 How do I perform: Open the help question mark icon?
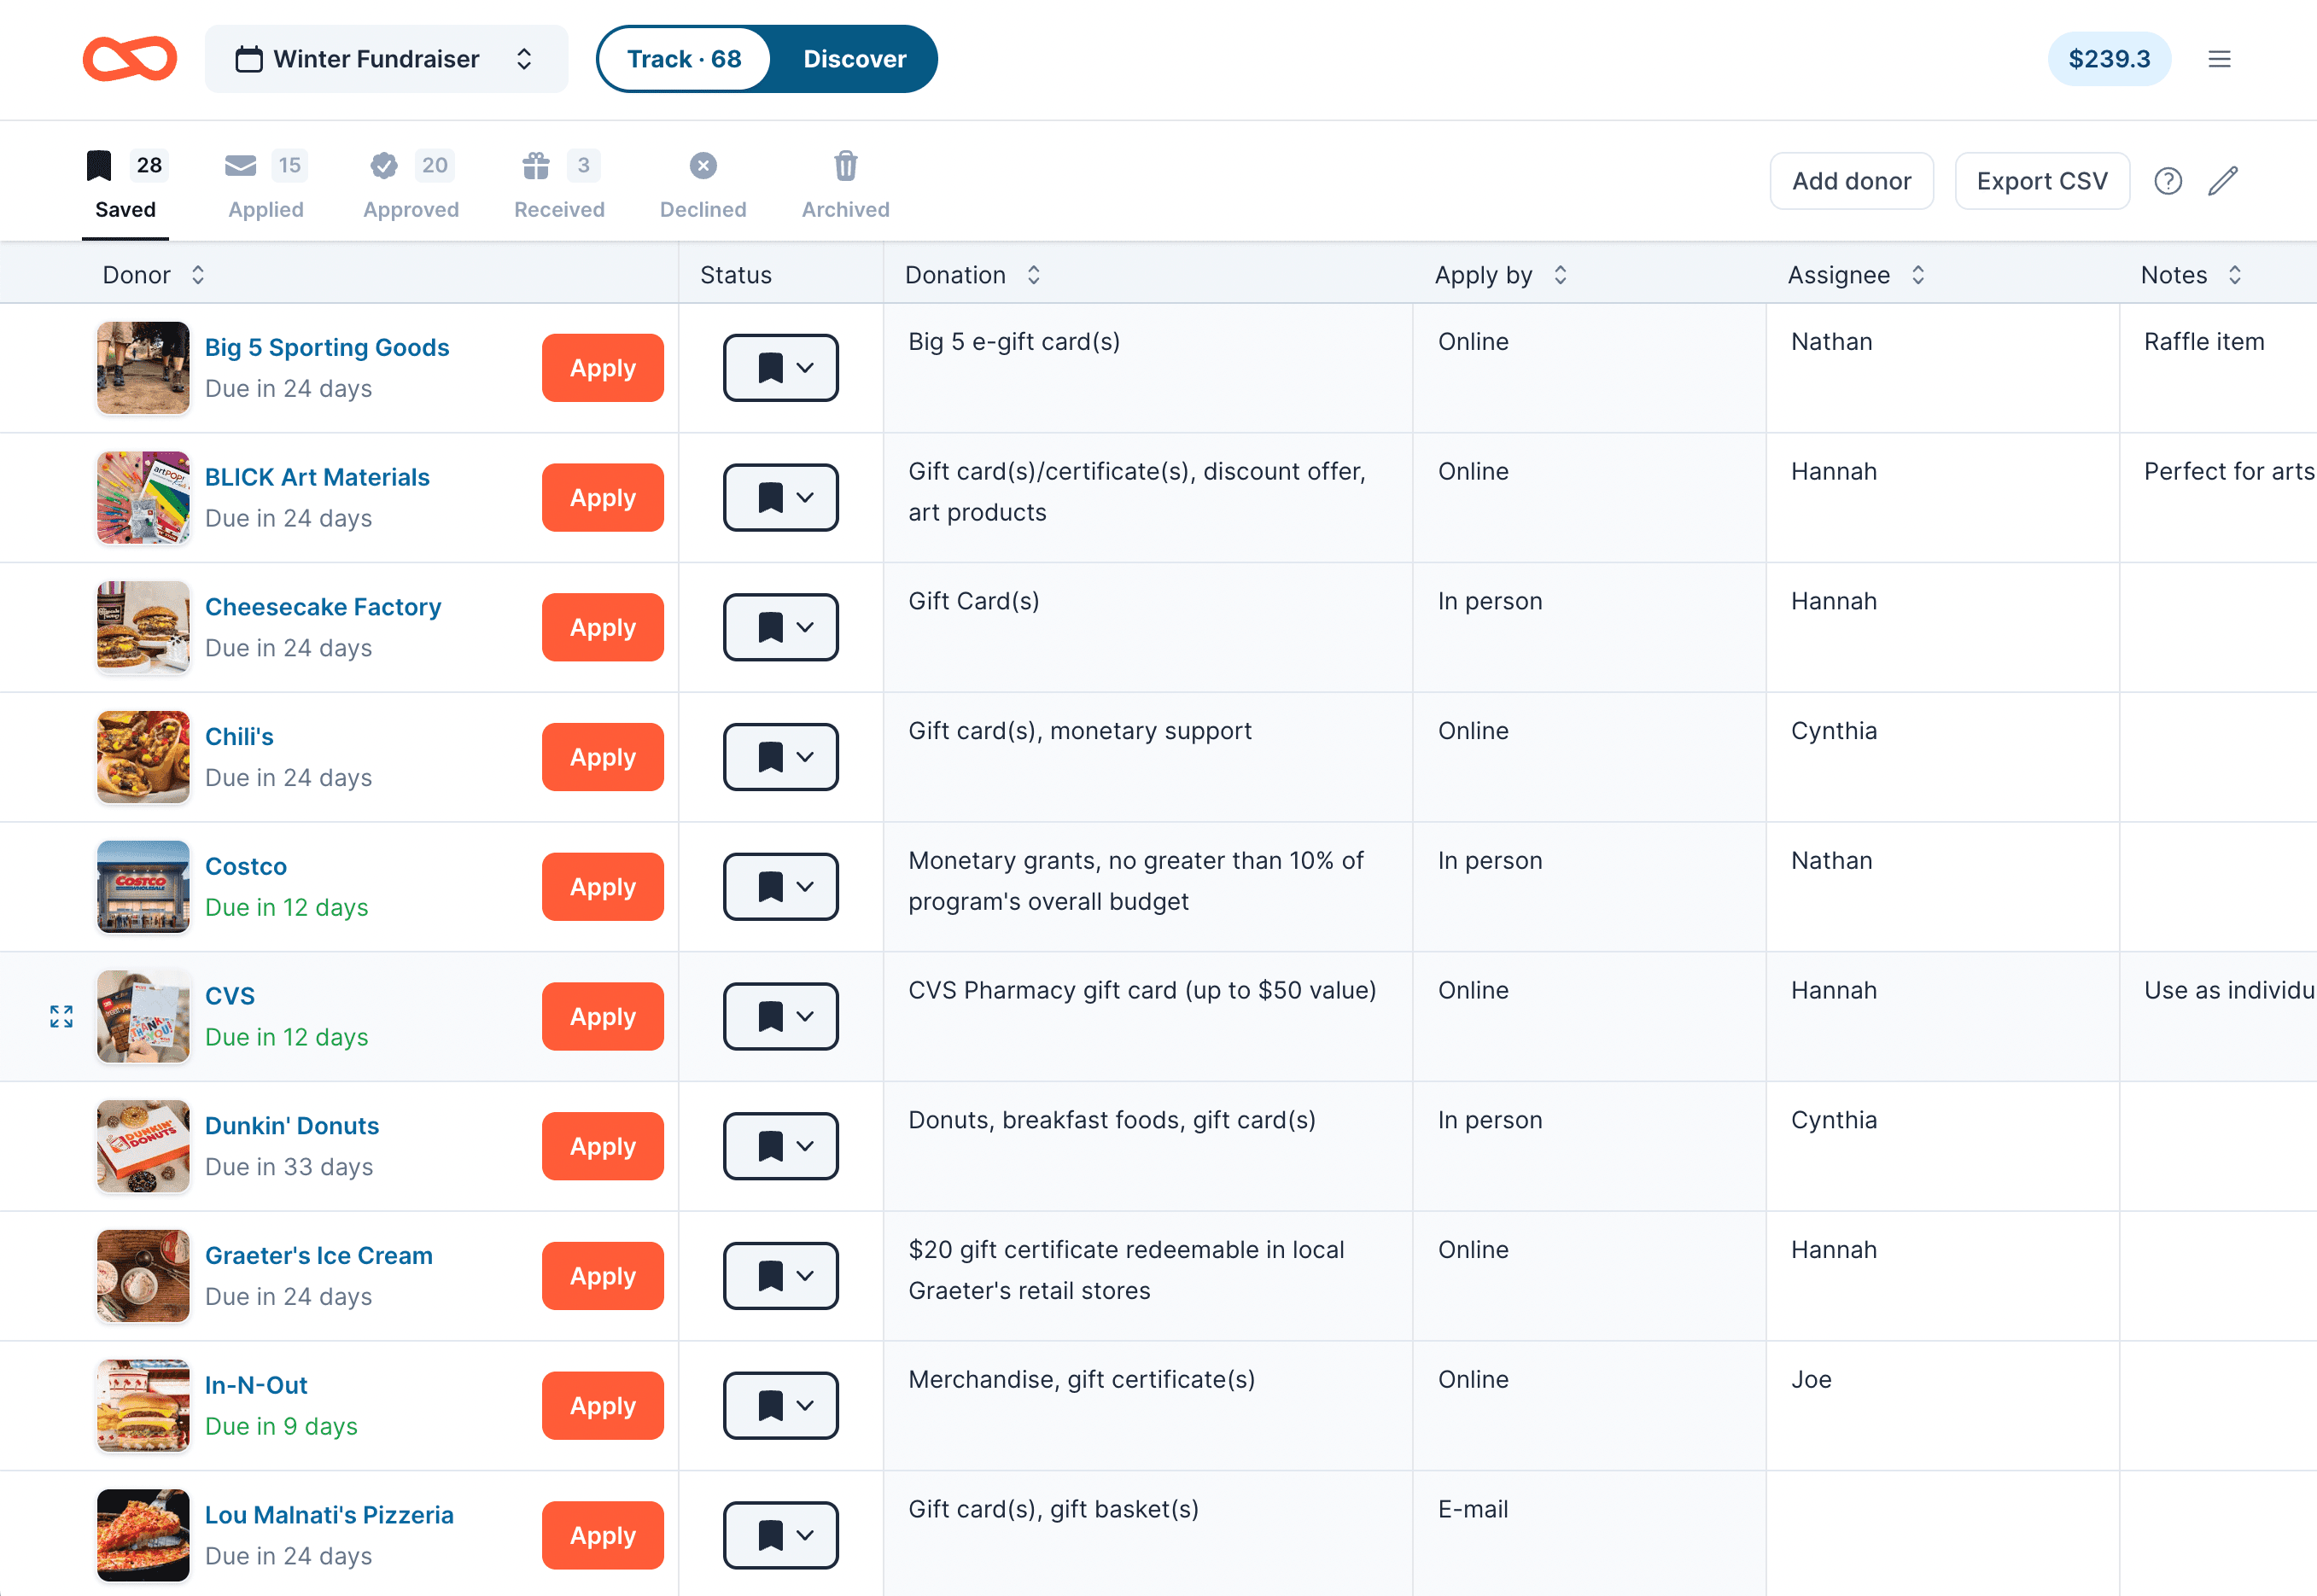(2168, 181)
